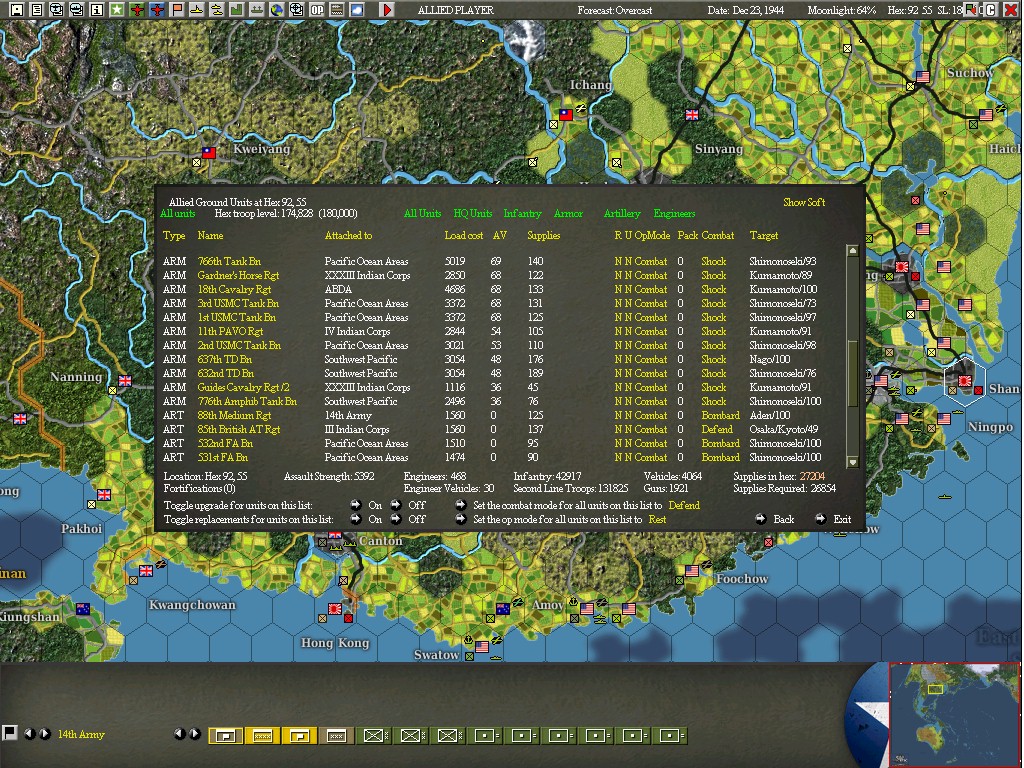Click the red end turn arrow
Image resolution: width=1024 pixels, height=768 pixels.
(x=387, y=9)
